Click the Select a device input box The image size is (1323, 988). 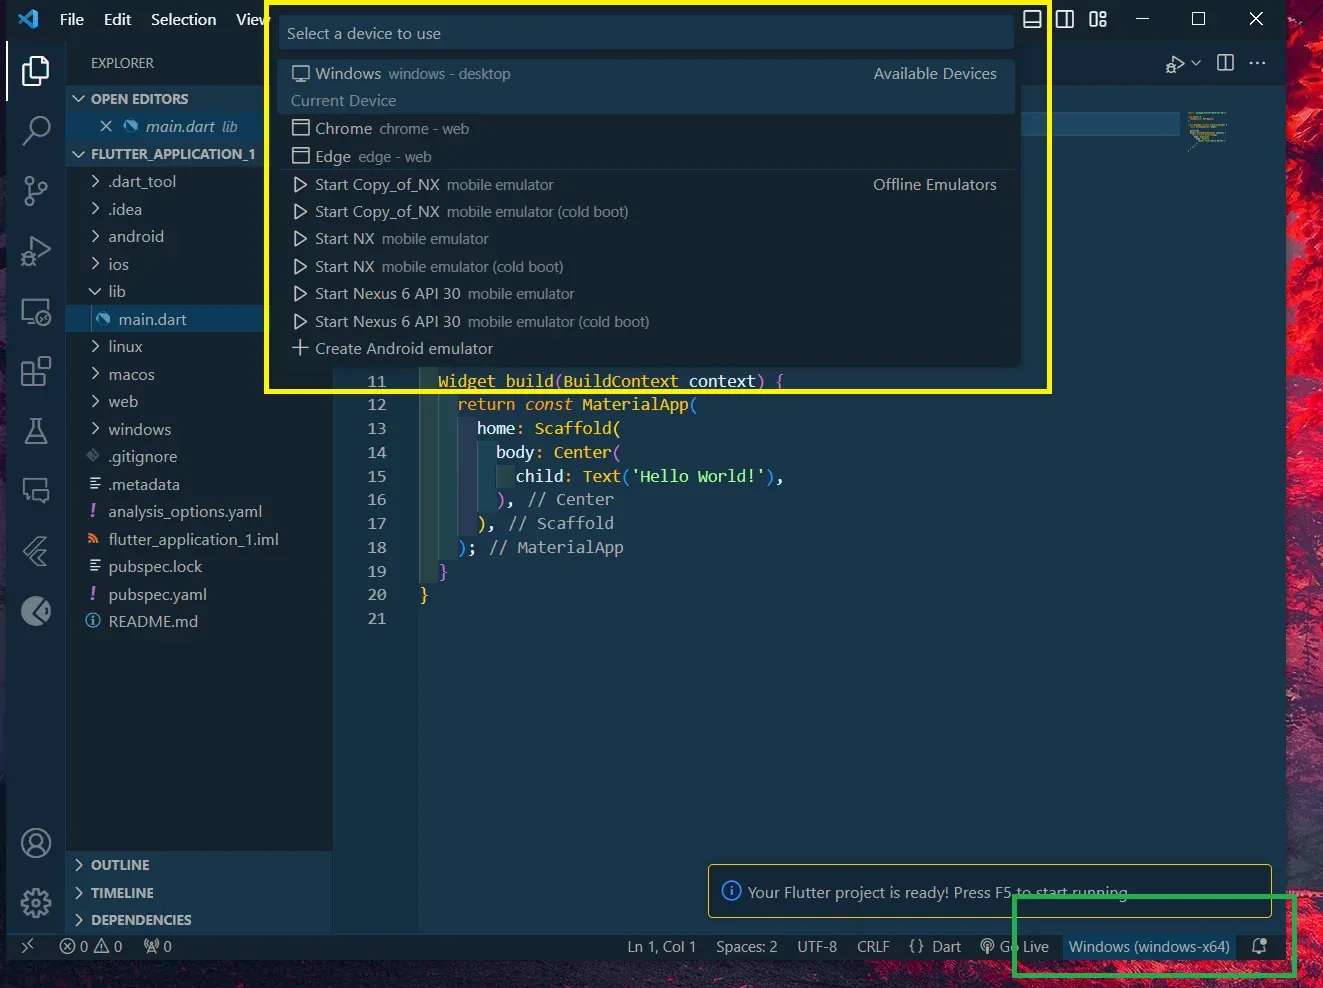coord(646,33)
